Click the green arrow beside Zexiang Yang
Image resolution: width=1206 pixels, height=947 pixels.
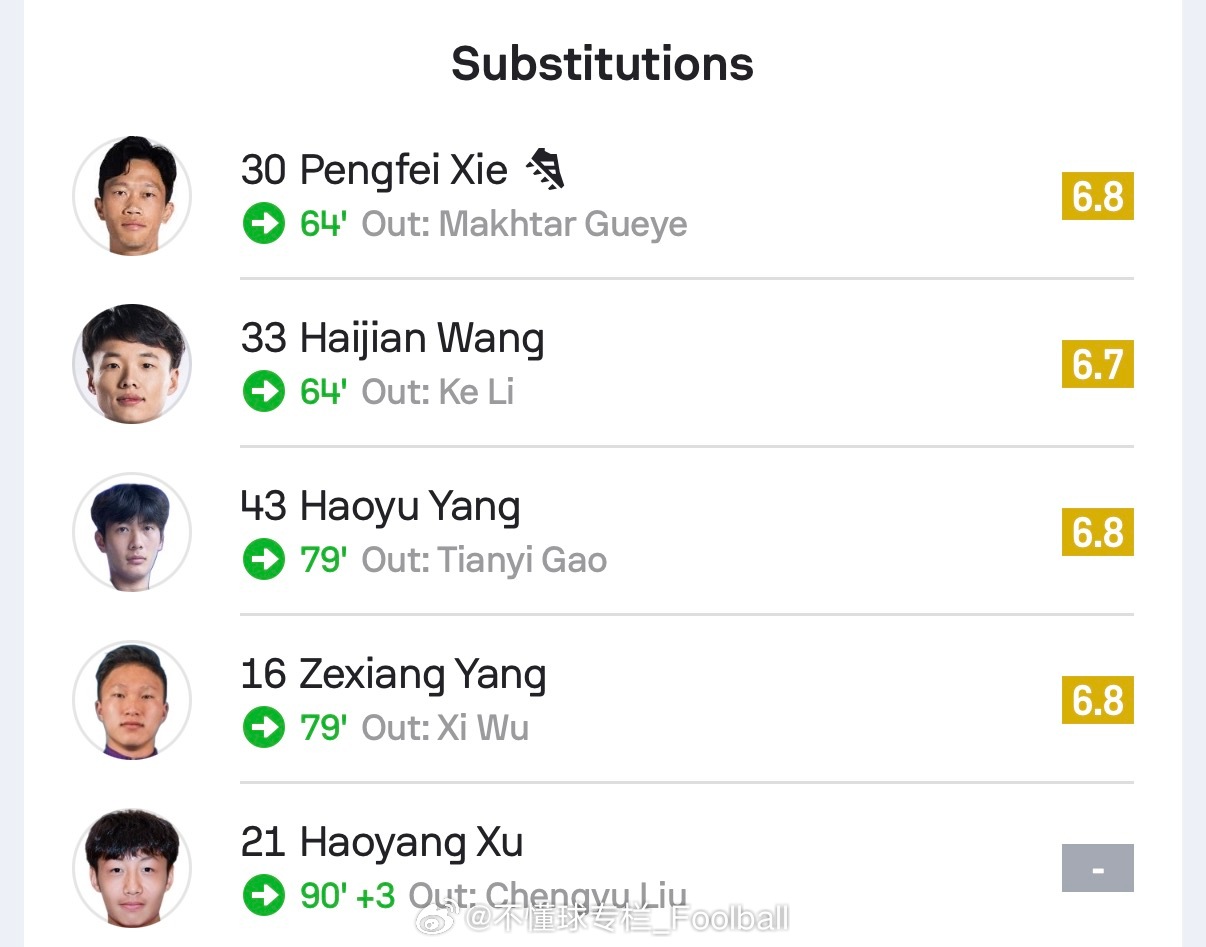point(263,728)
